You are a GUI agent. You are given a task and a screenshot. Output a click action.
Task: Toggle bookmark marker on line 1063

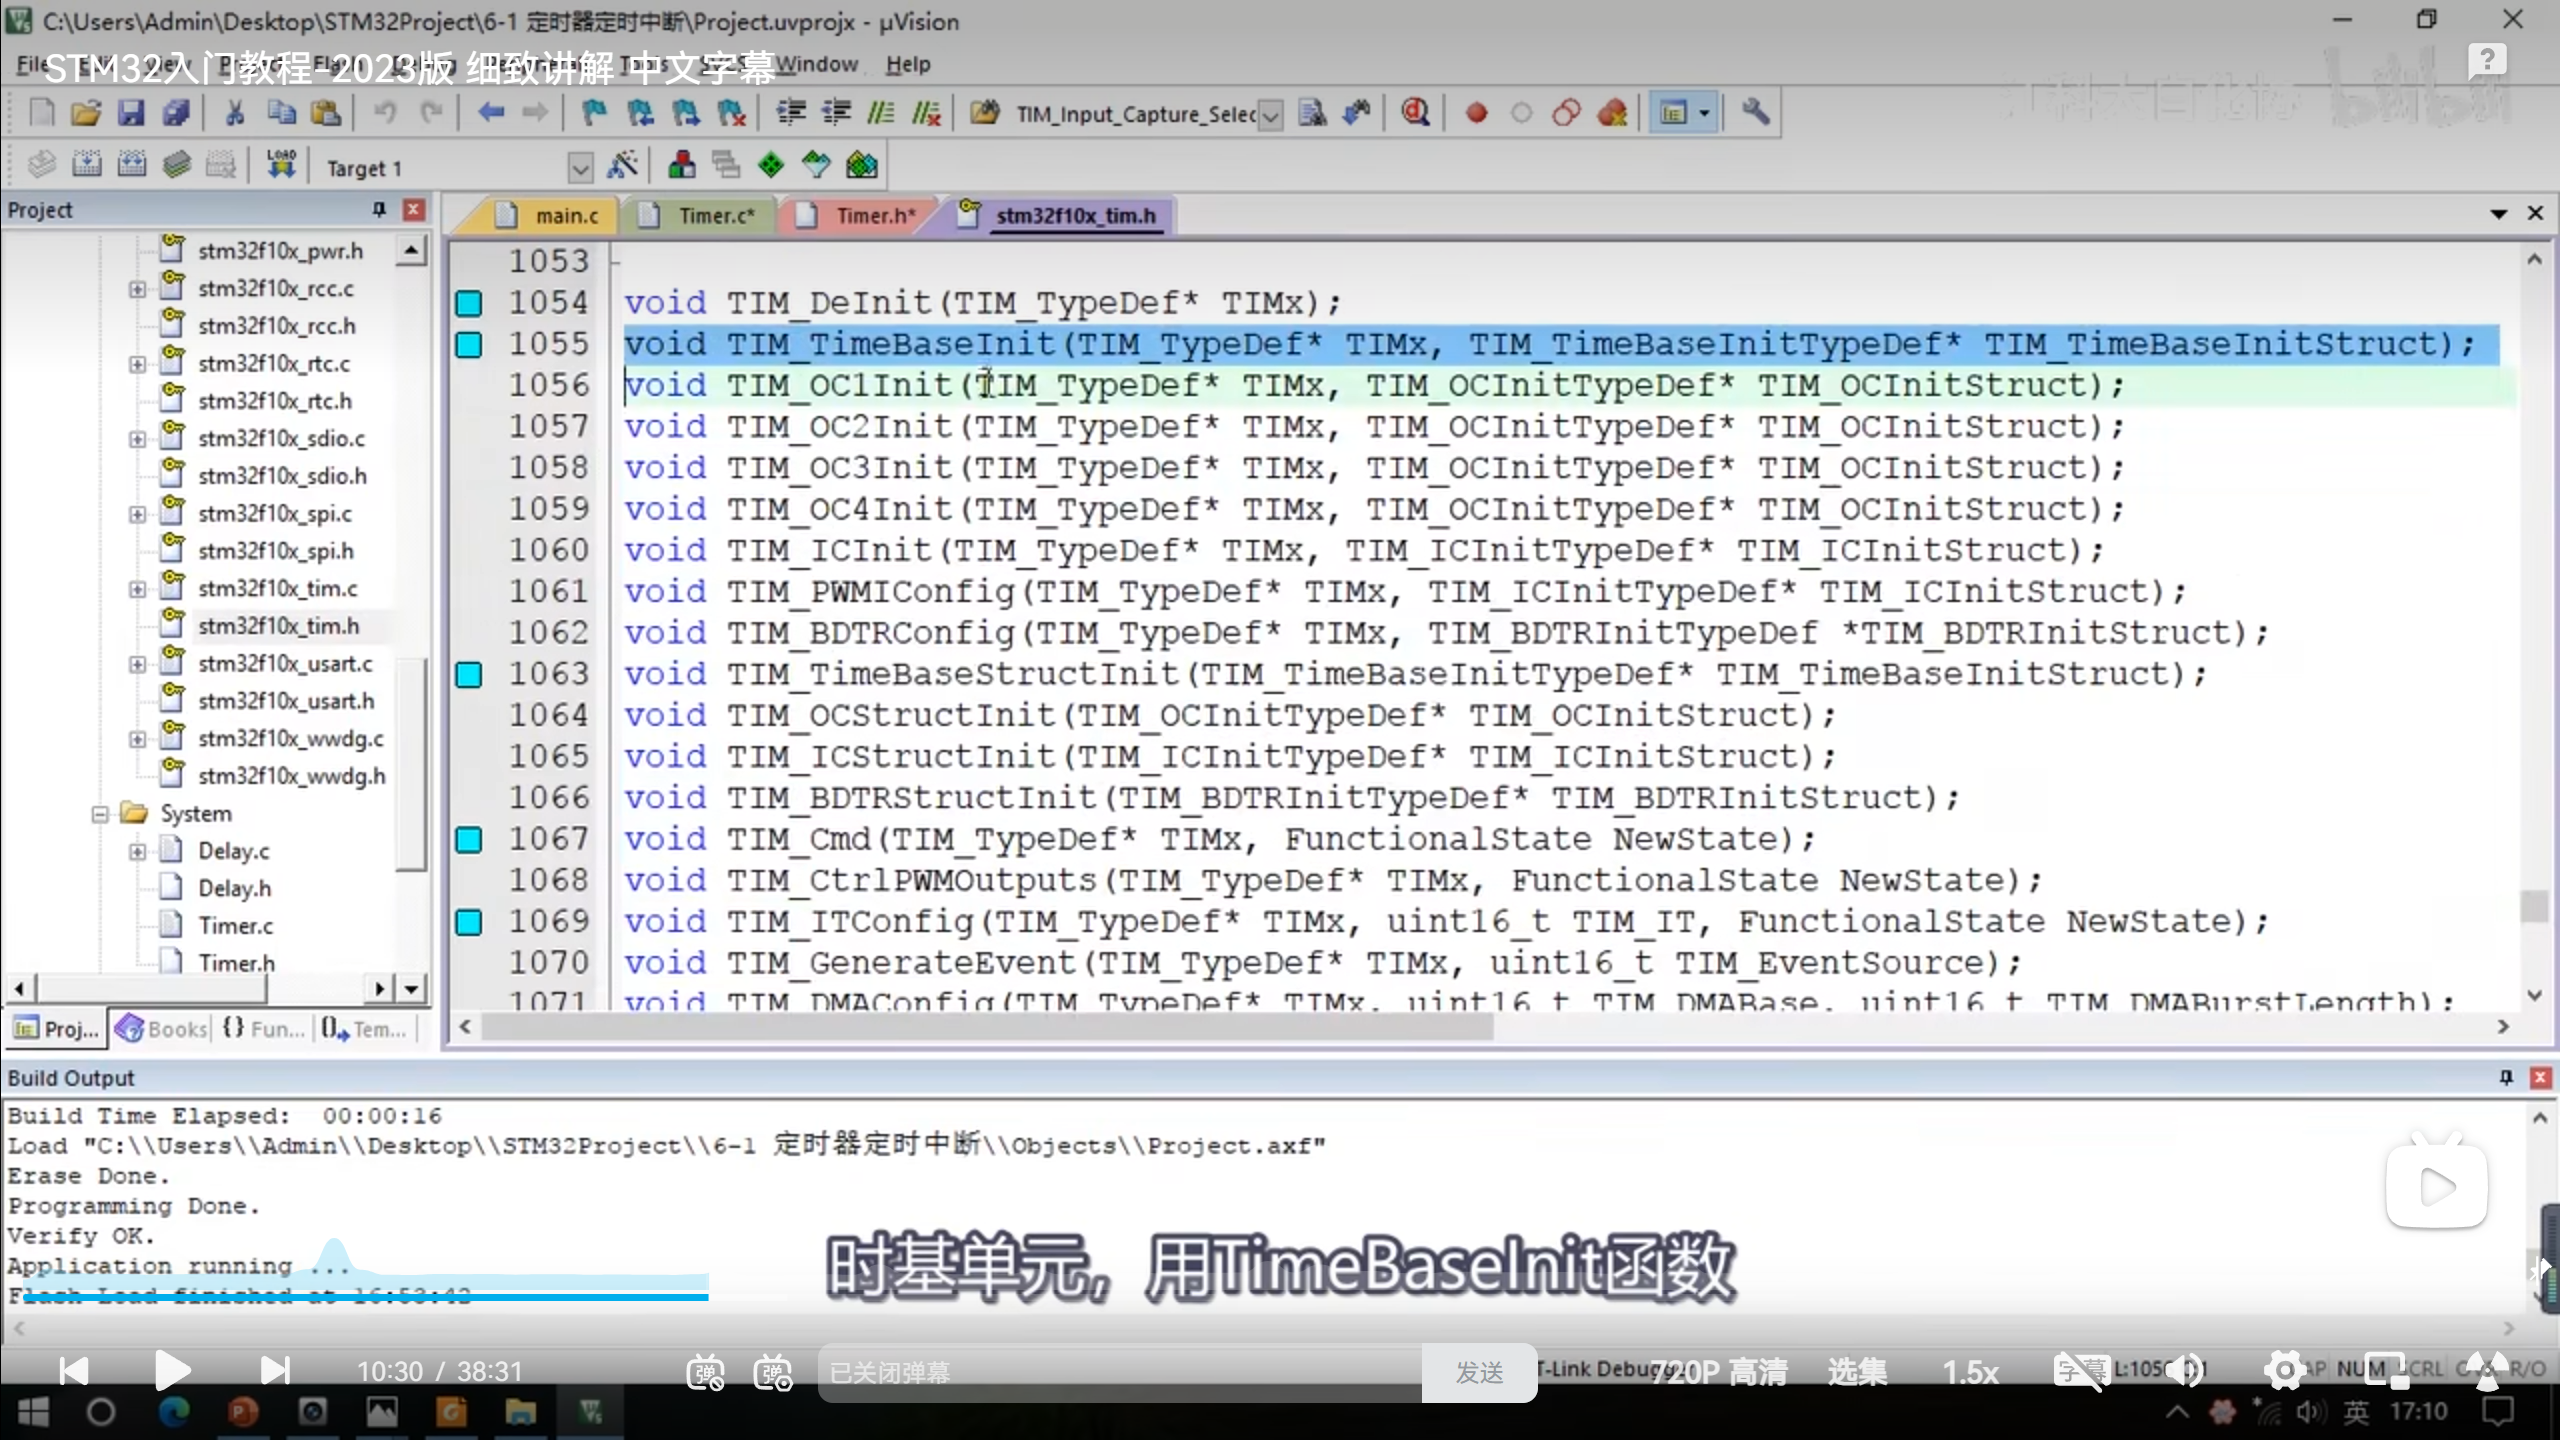point(469,675)
